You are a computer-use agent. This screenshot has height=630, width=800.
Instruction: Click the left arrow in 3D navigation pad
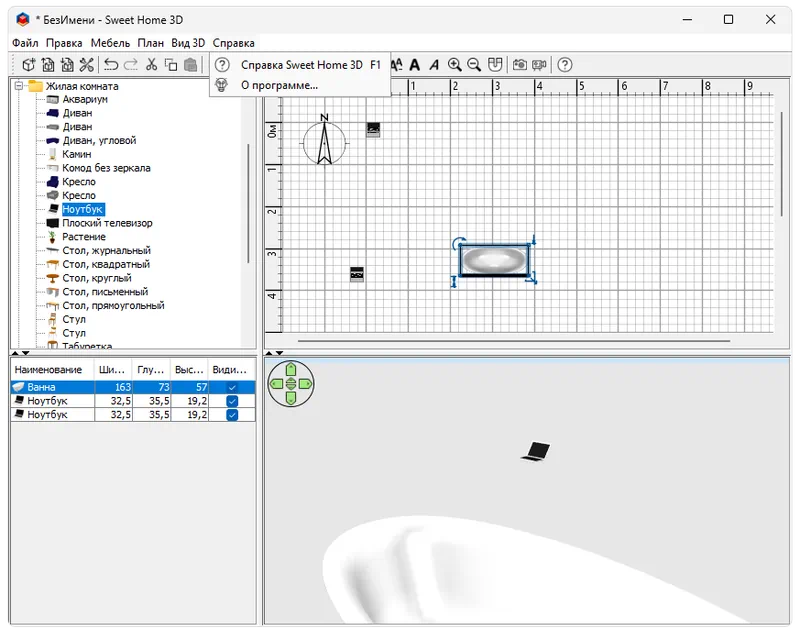[x=276, y=384]
